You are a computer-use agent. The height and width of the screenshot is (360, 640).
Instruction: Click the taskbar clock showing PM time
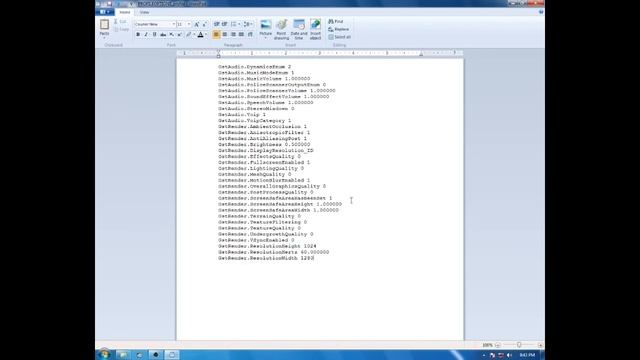coord(527,355)
